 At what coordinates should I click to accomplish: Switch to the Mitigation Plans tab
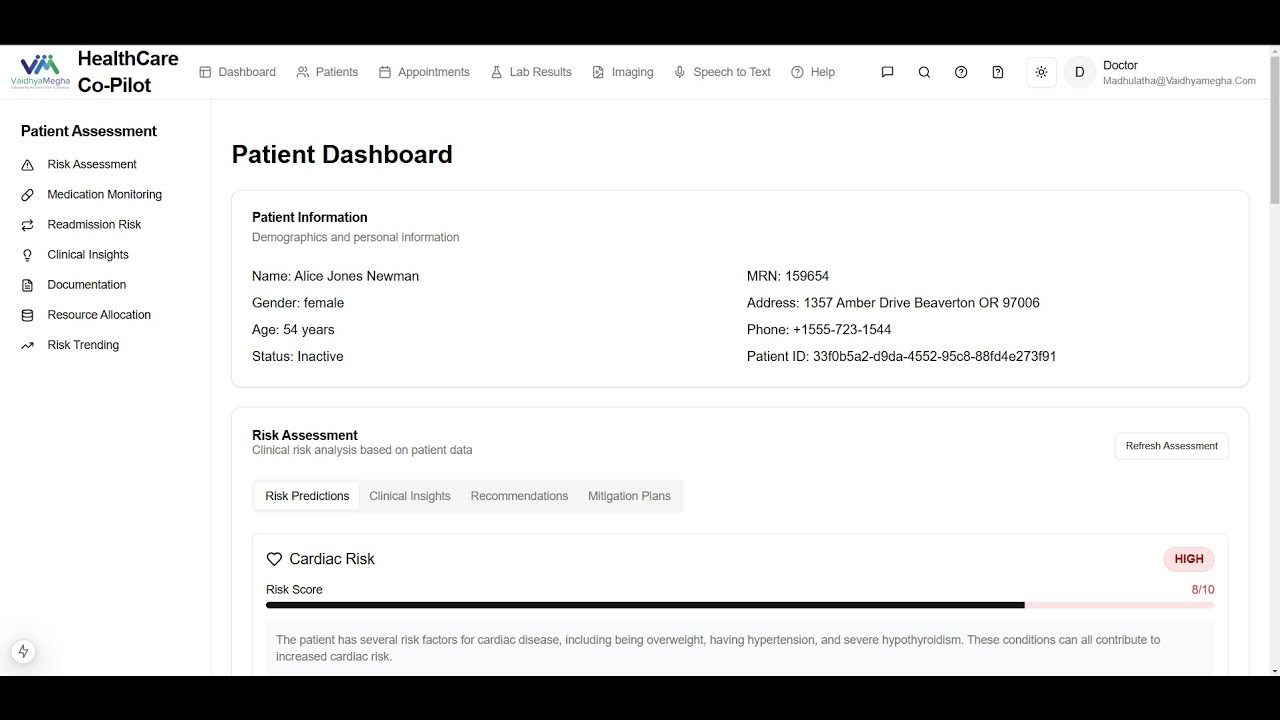click(x=629, y=496)
